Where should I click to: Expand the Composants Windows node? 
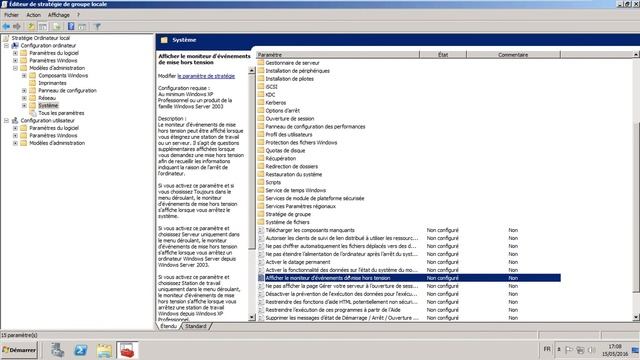pyautogui.click(x=24, y=76)
